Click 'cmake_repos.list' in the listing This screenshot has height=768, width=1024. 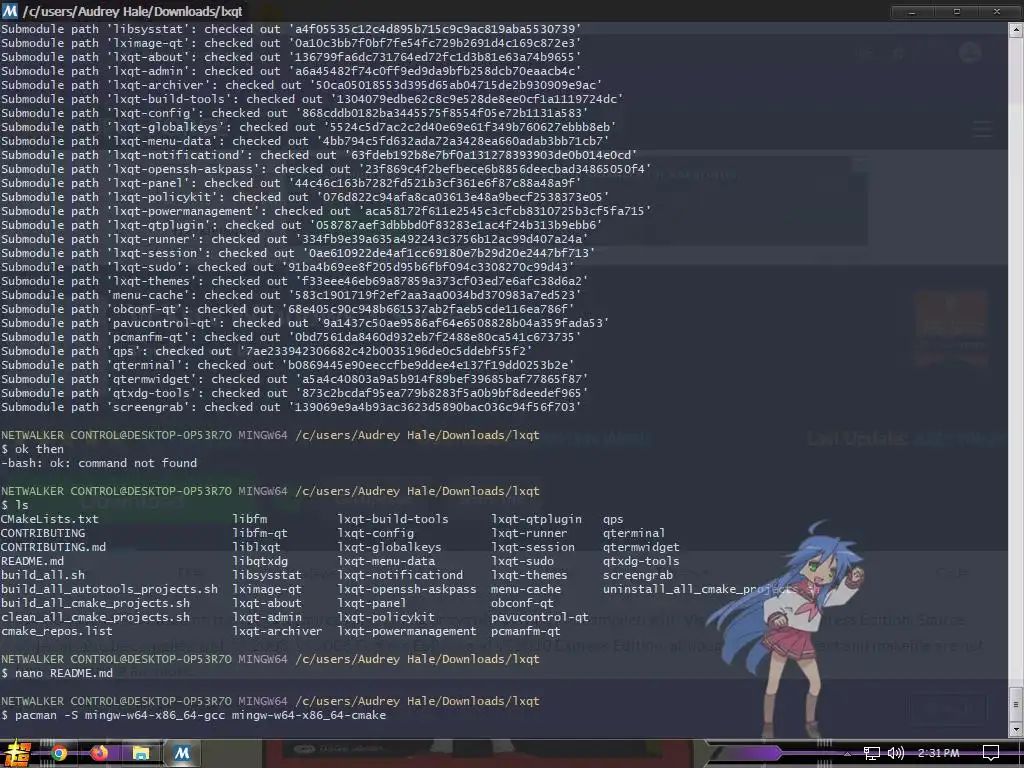pos(56,632)
